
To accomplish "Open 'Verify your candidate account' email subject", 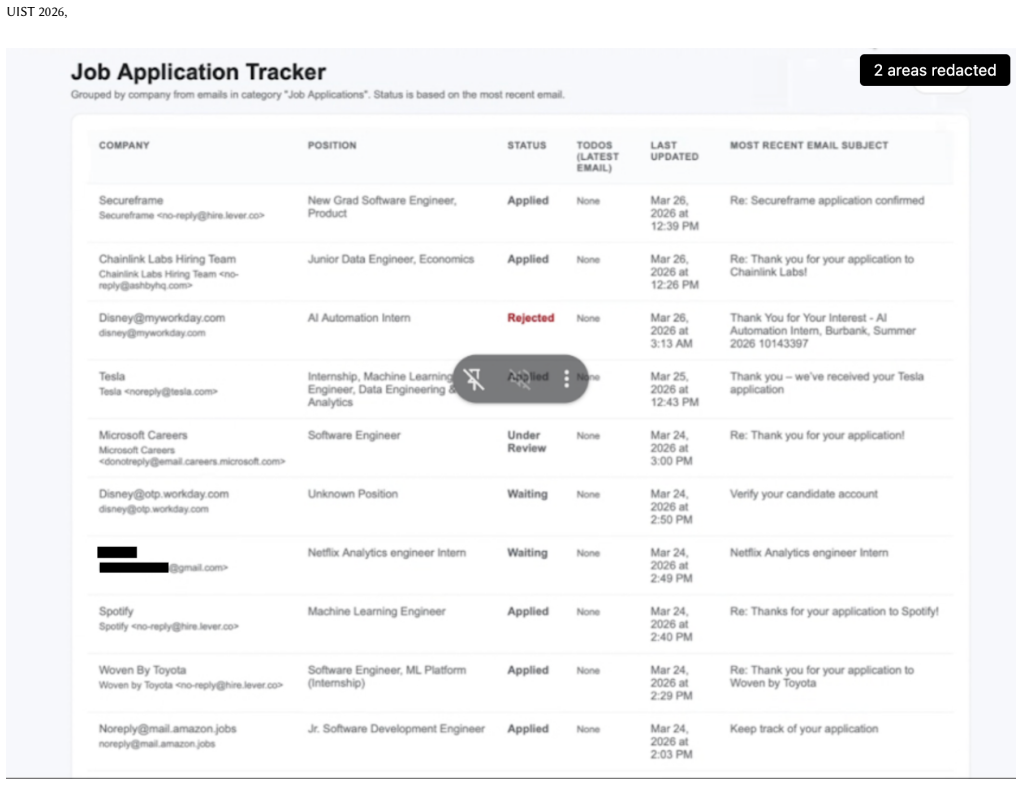I will coord(804,494).
